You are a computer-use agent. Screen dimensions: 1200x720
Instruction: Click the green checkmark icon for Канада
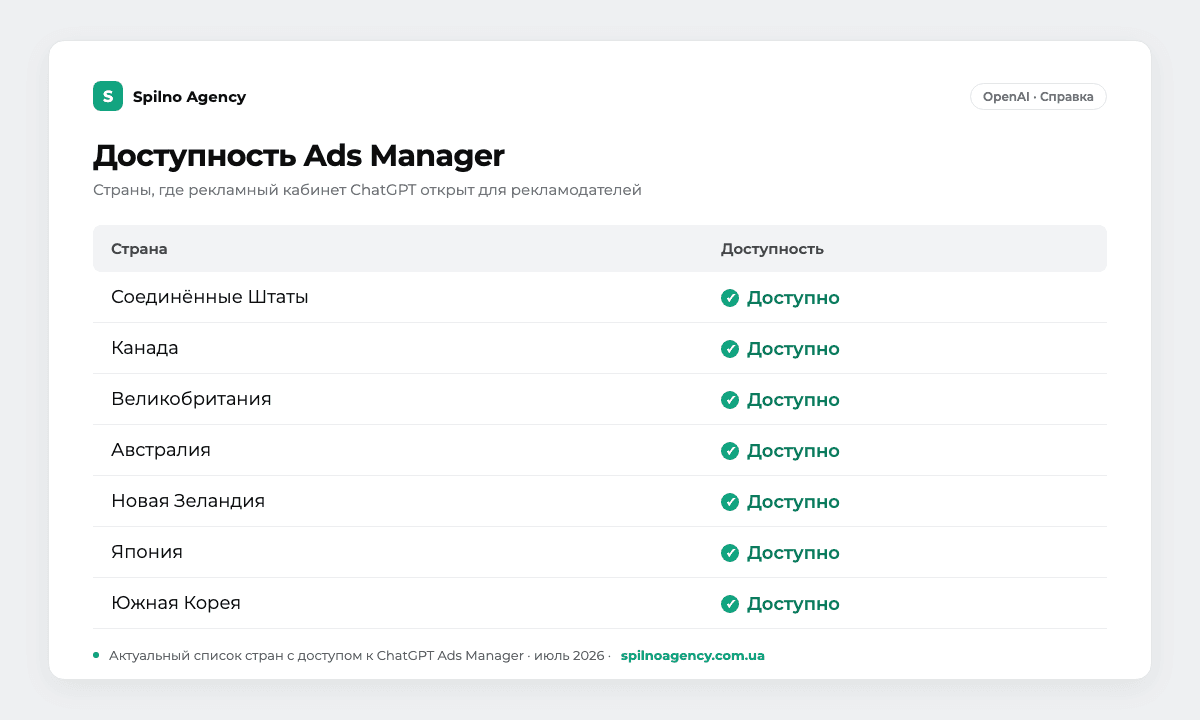(730, 349)
